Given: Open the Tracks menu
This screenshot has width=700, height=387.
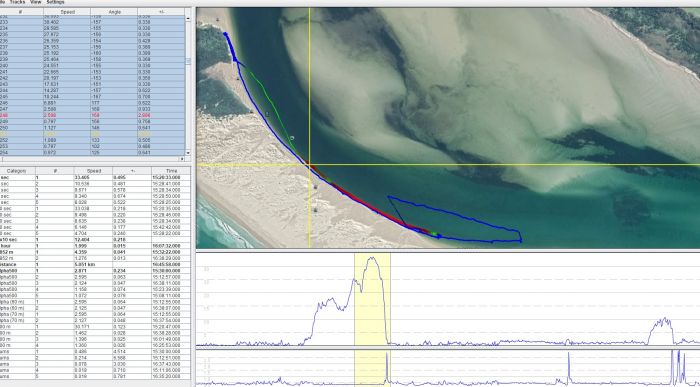Looking at the screenshot, I should pos(17,2).
